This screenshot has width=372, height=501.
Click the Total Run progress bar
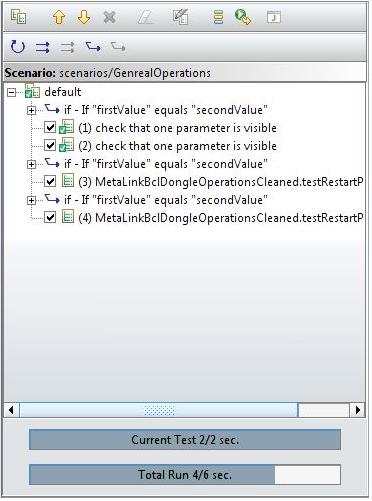(x=185, y=474)
